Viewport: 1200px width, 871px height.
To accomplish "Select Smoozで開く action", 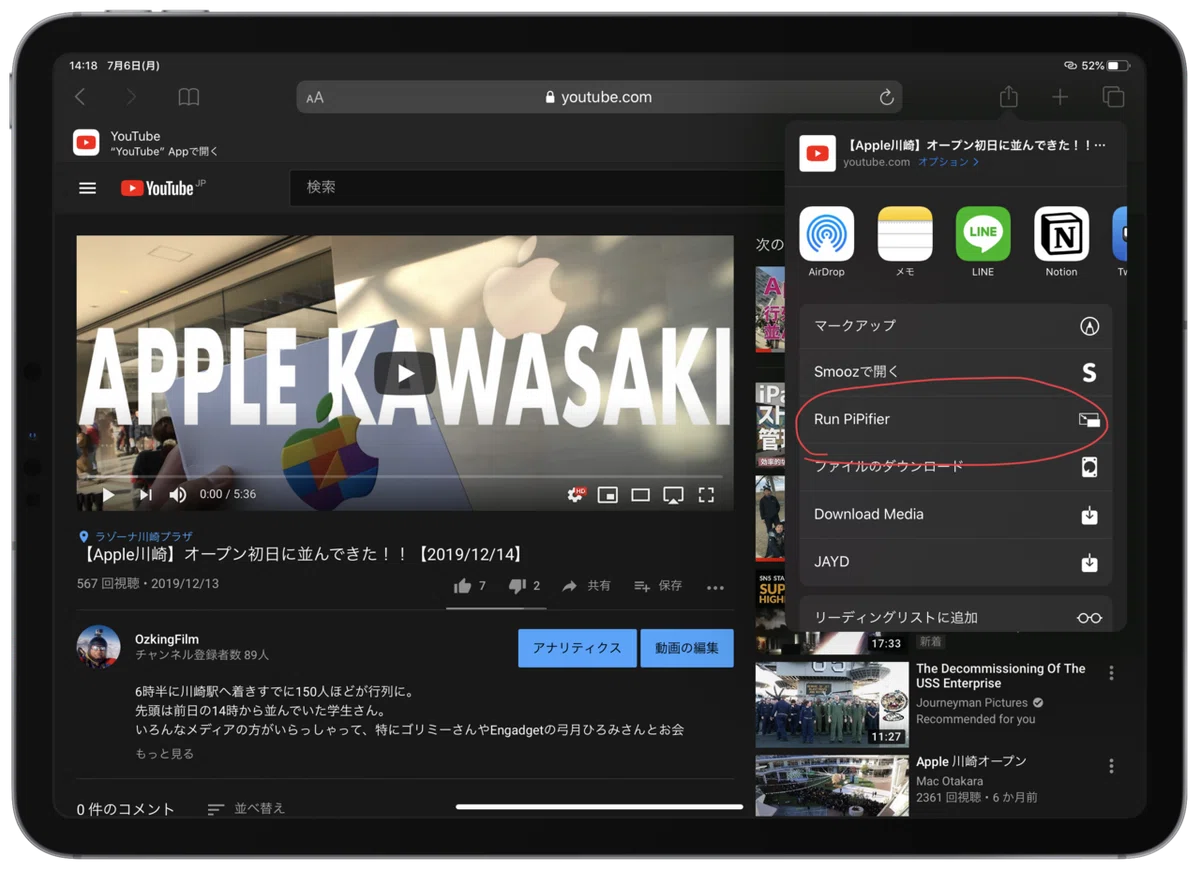I will (x=956, y=372).
